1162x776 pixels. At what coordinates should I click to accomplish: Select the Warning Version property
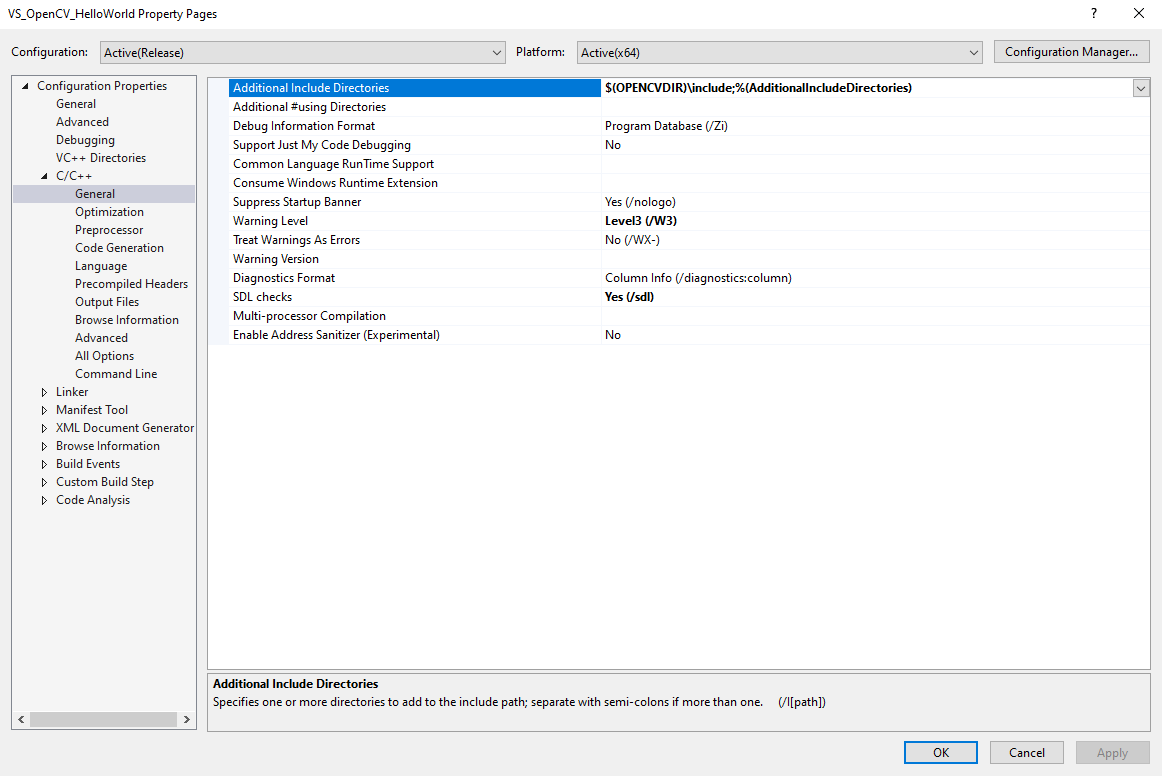point(415,259)
